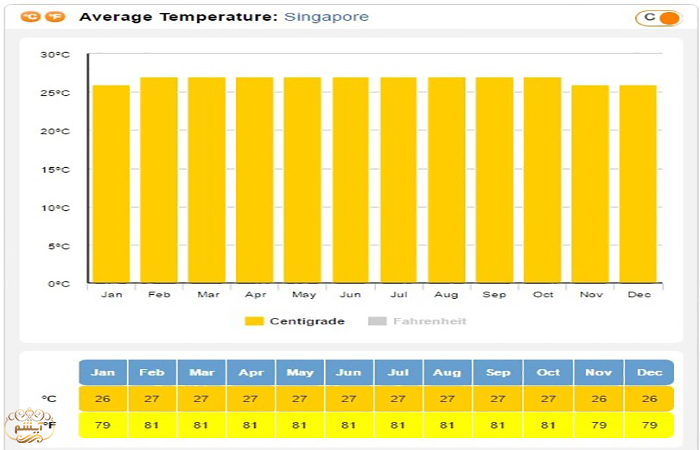Click the Sep Fahrenheit value cell 81
The image size is (700, 450).
pos(499,425)
